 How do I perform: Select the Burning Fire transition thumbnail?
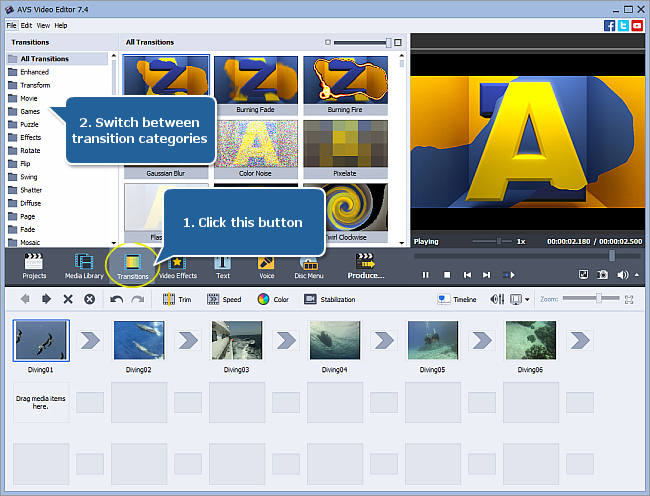point(345,85)
